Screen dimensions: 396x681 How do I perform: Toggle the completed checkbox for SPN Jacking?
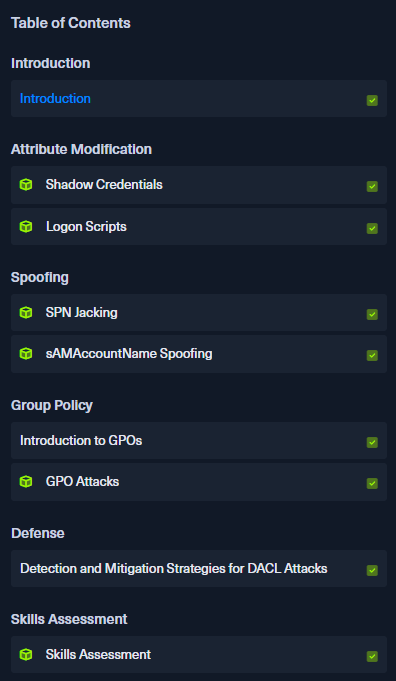(x=372, y=314)
